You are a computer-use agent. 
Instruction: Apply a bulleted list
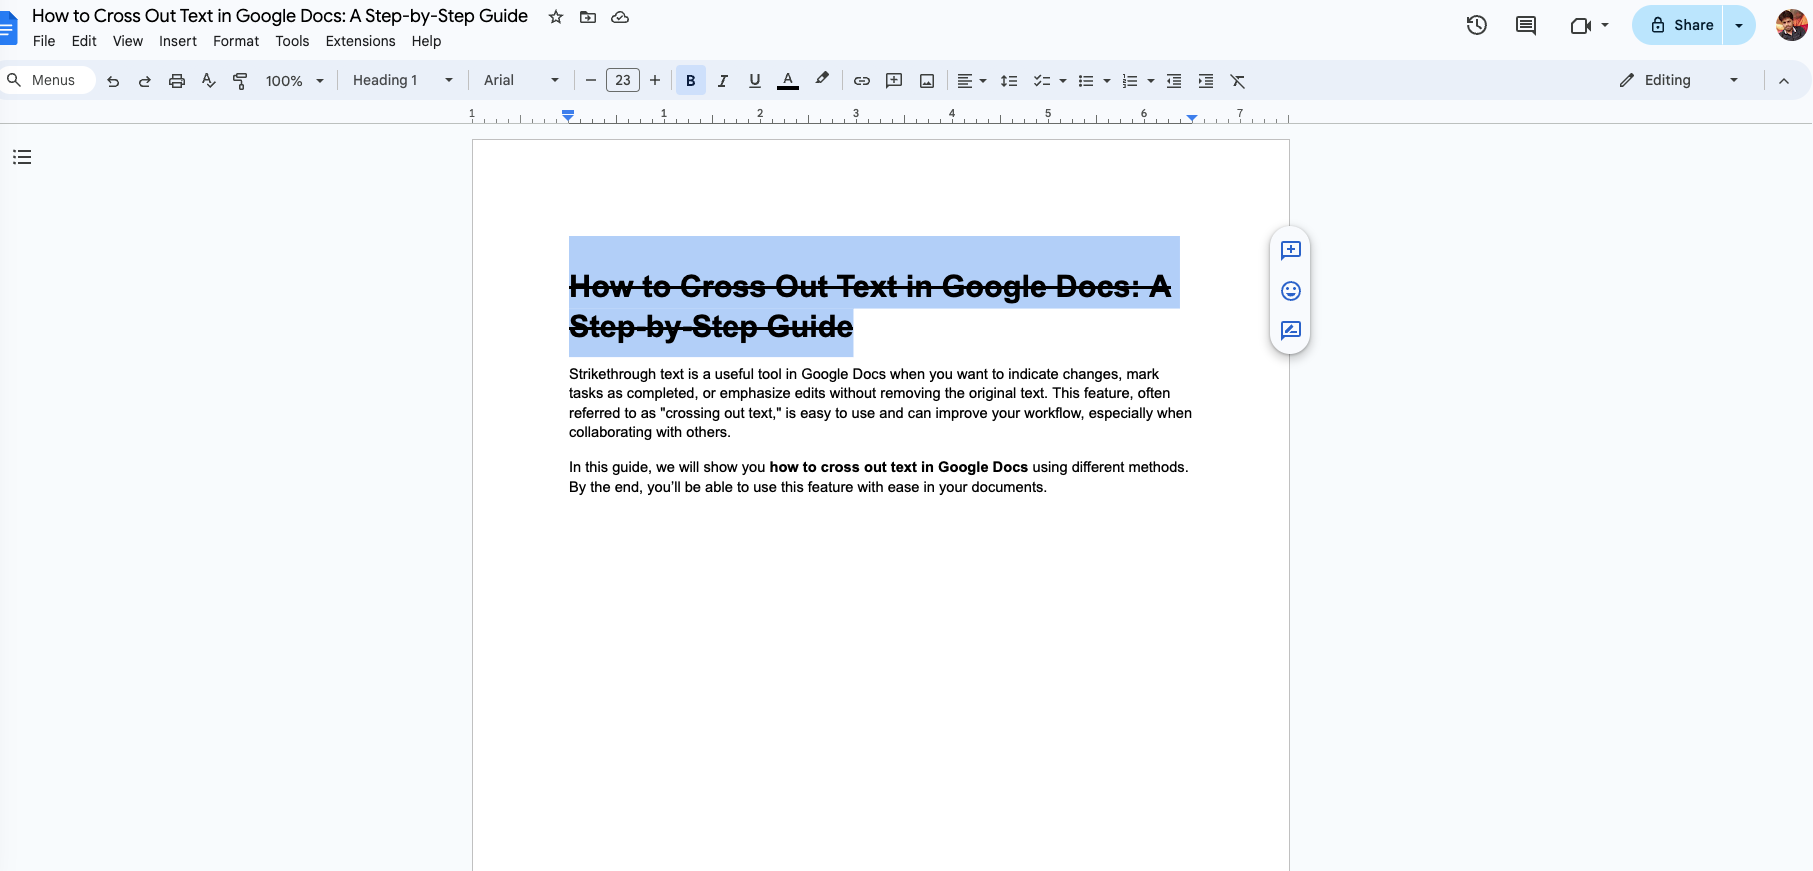coord(1086,81)
